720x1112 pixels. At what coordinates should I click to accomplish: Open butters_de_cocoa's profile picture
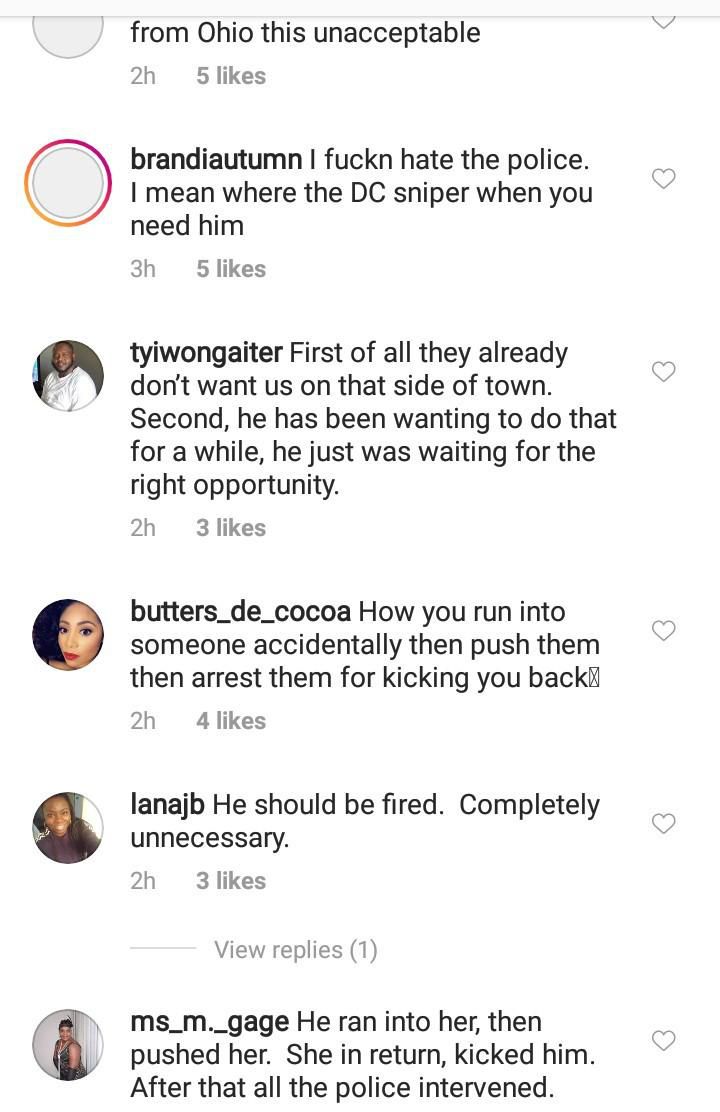(68, 635)
